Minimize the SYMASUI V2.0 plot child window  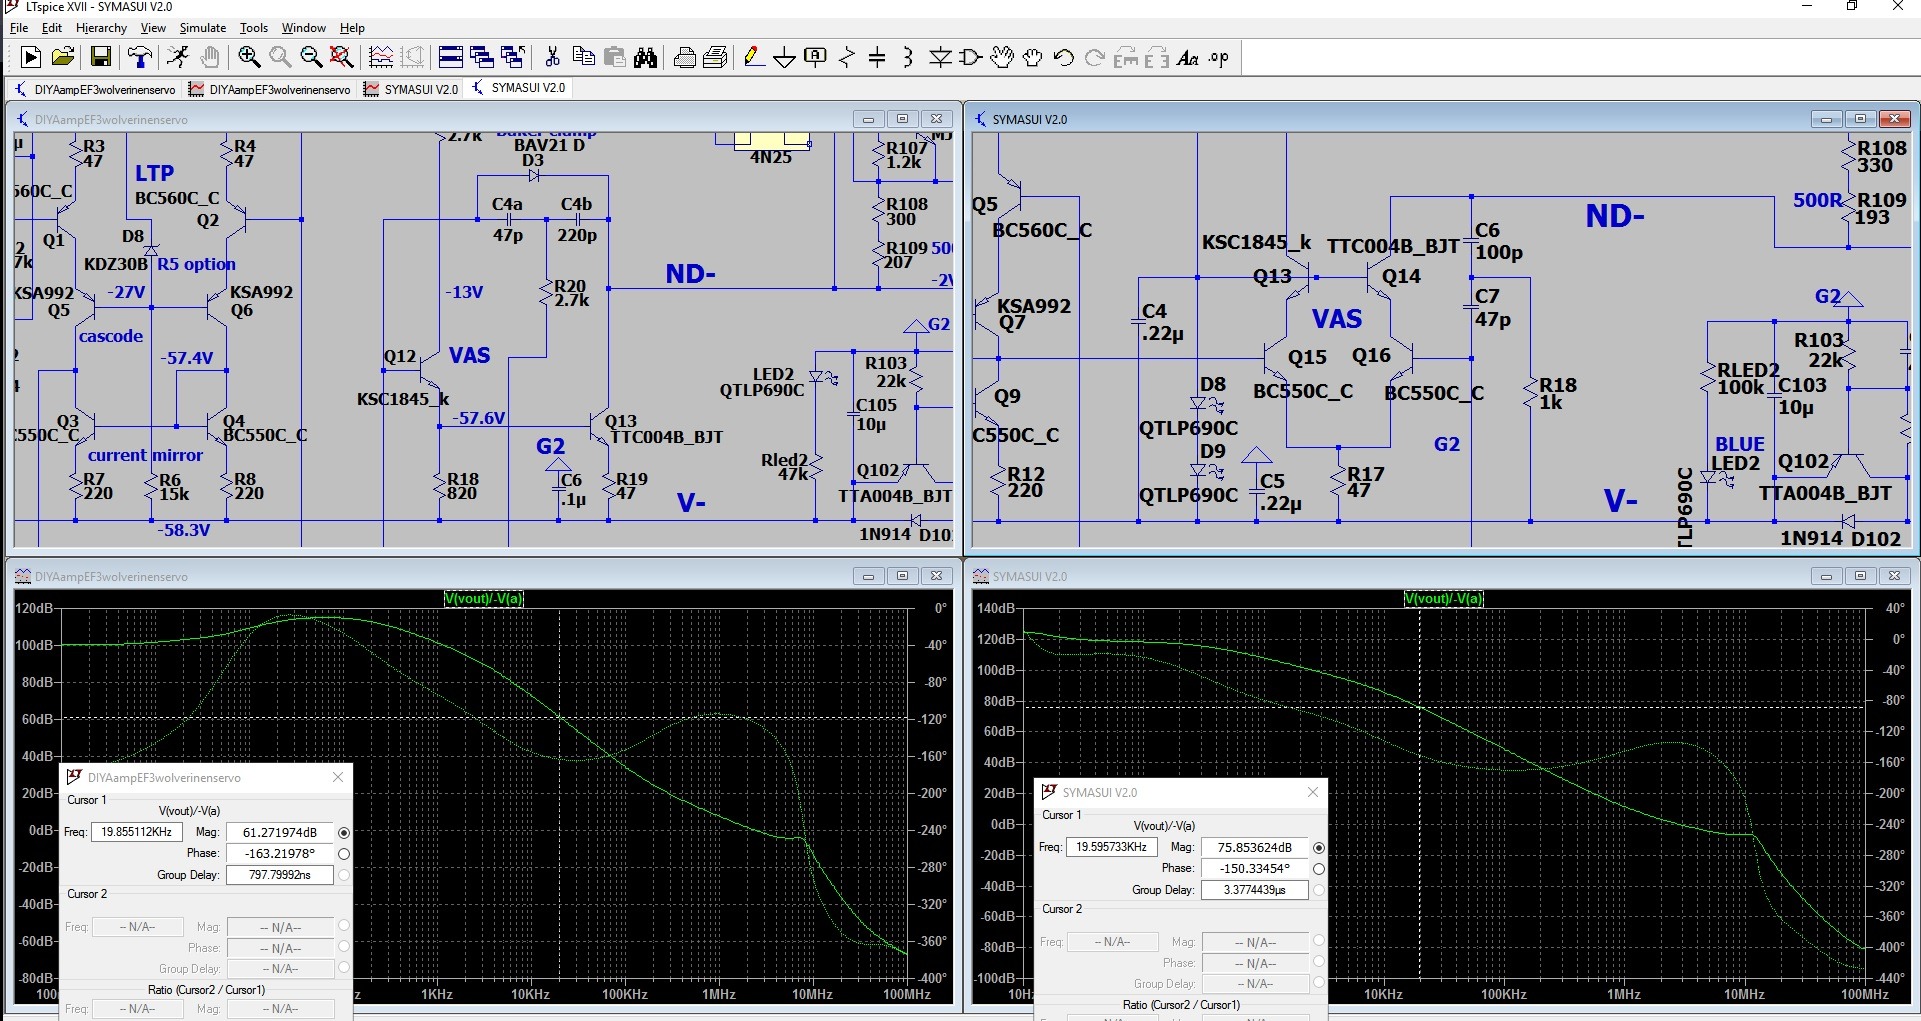[1826, 576]
